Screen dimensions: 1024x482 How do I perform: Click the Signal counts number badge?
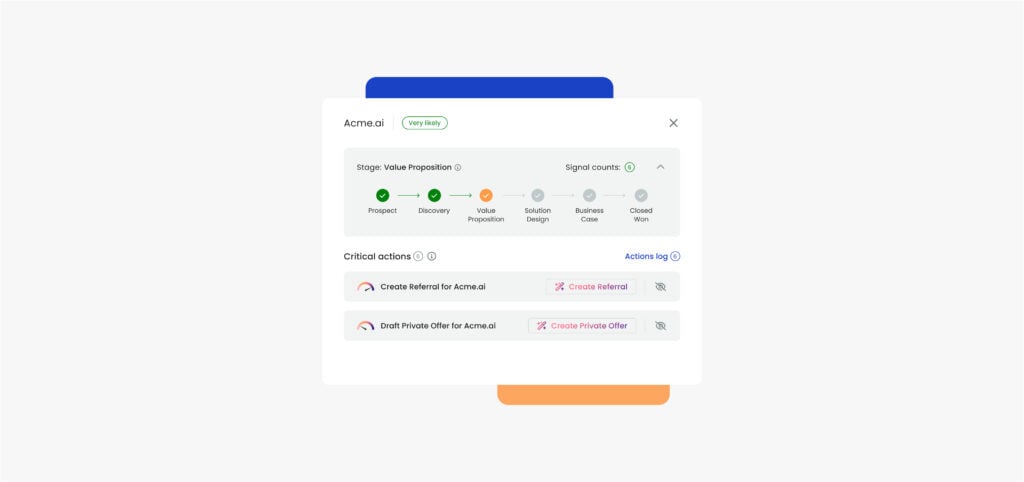[x=630, y=167]
